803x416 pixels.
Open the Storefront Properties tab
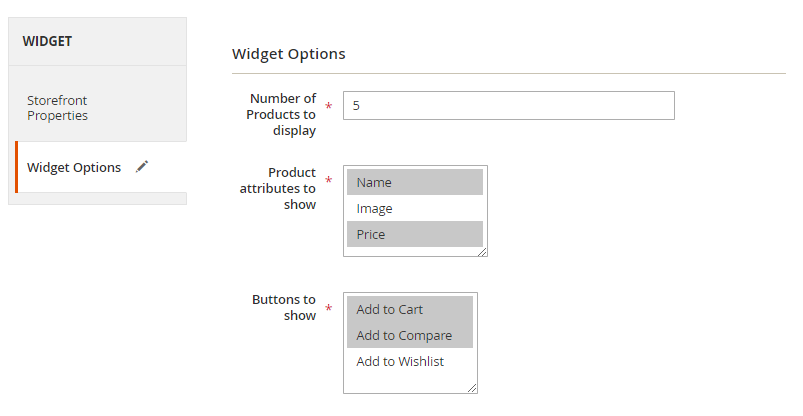58,108
